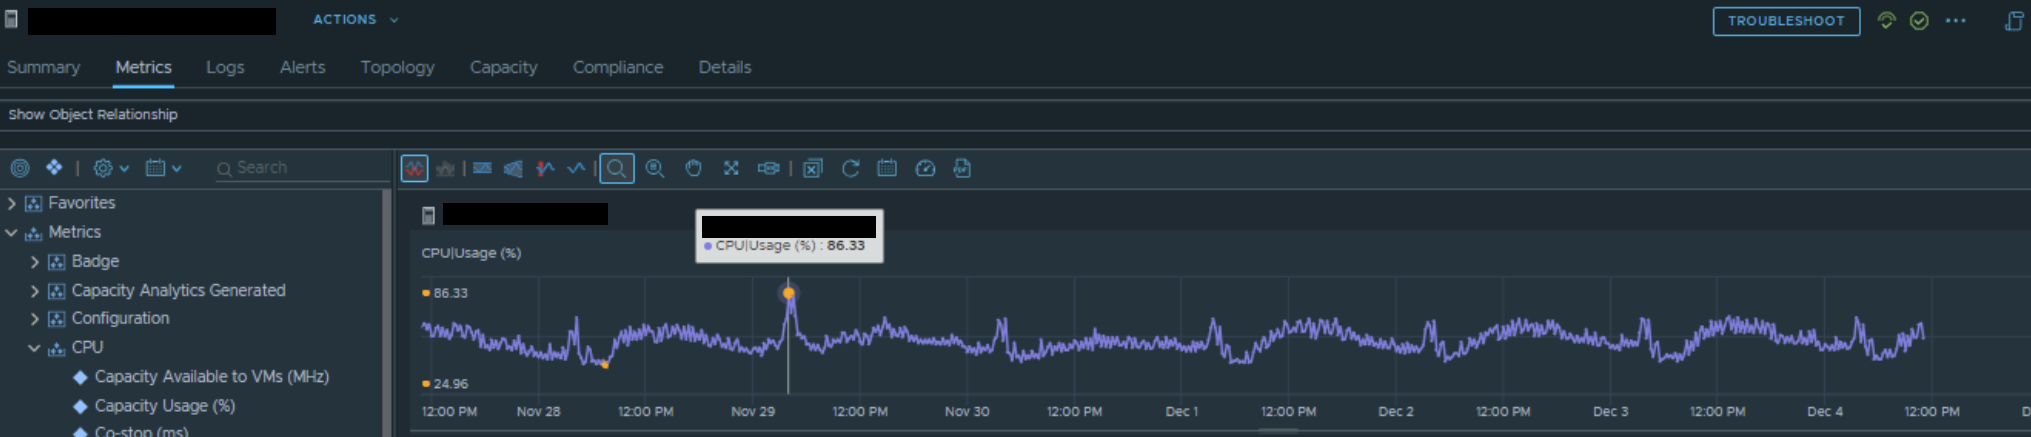This screenshot has width=2031, height=437.
Task: Click the CPU usage line near Dec 3
Action: click(x=1611, y=340)
